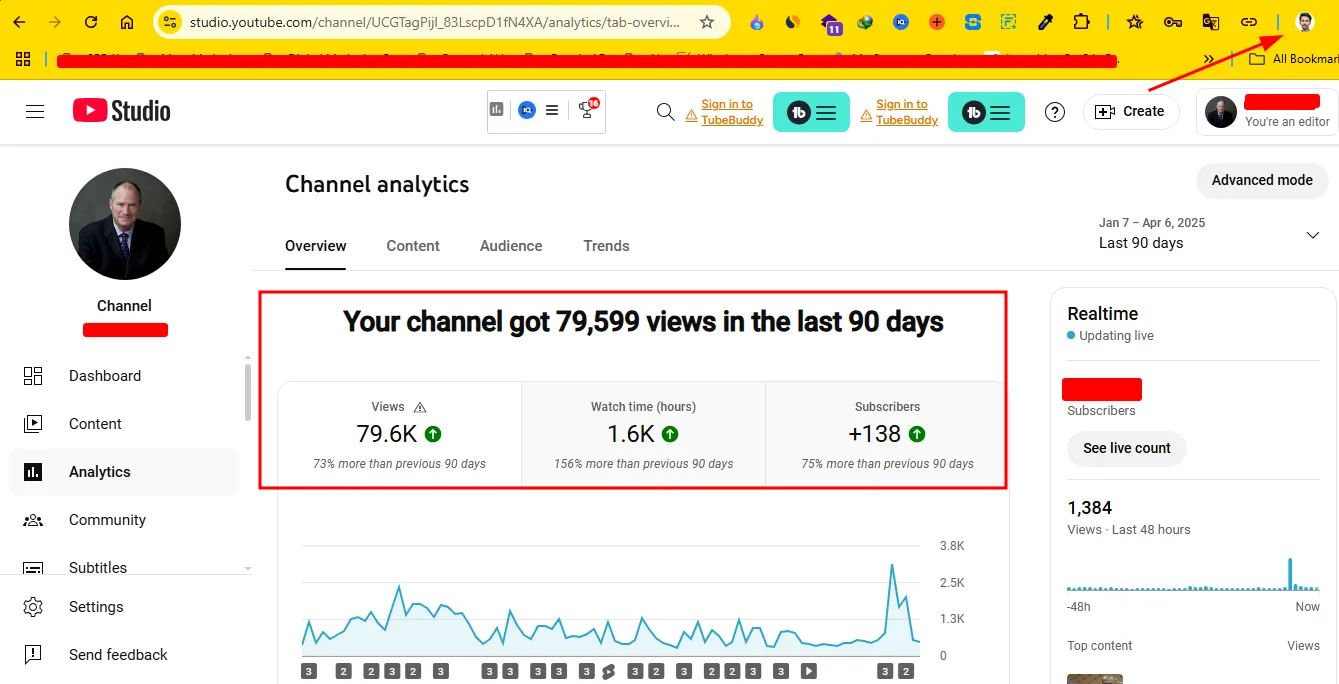Expand the Last 90 days date range
The image size is (1339, 684).
pos(1312,235)
